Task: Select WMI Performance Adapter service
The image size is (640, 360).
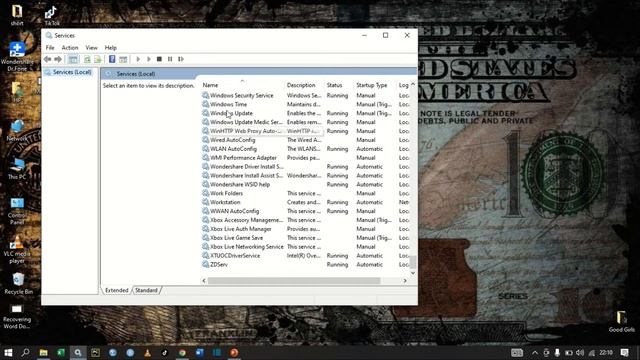Action: 305,158
